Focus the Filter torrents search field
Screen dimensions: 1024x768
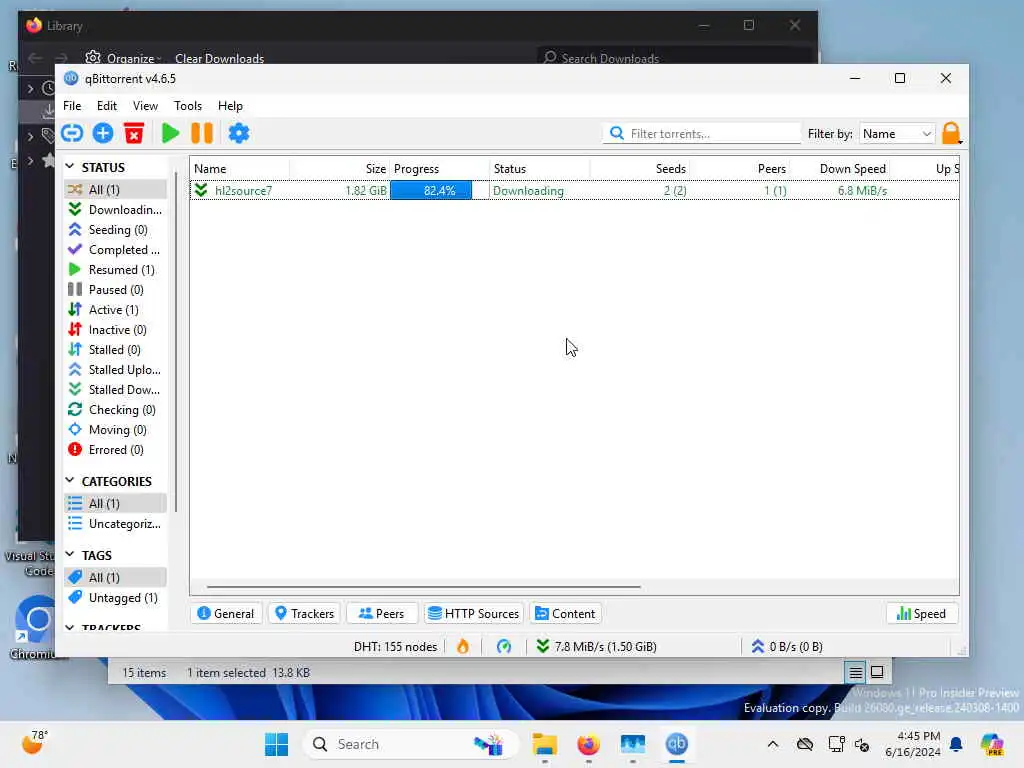pos(702,134)
